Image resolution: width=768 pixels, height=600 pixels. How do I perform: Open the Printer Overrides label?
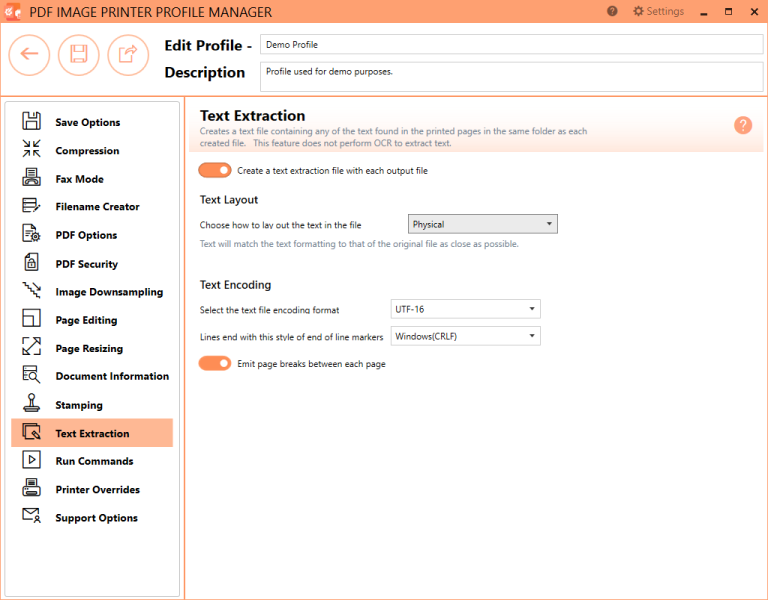97,490
